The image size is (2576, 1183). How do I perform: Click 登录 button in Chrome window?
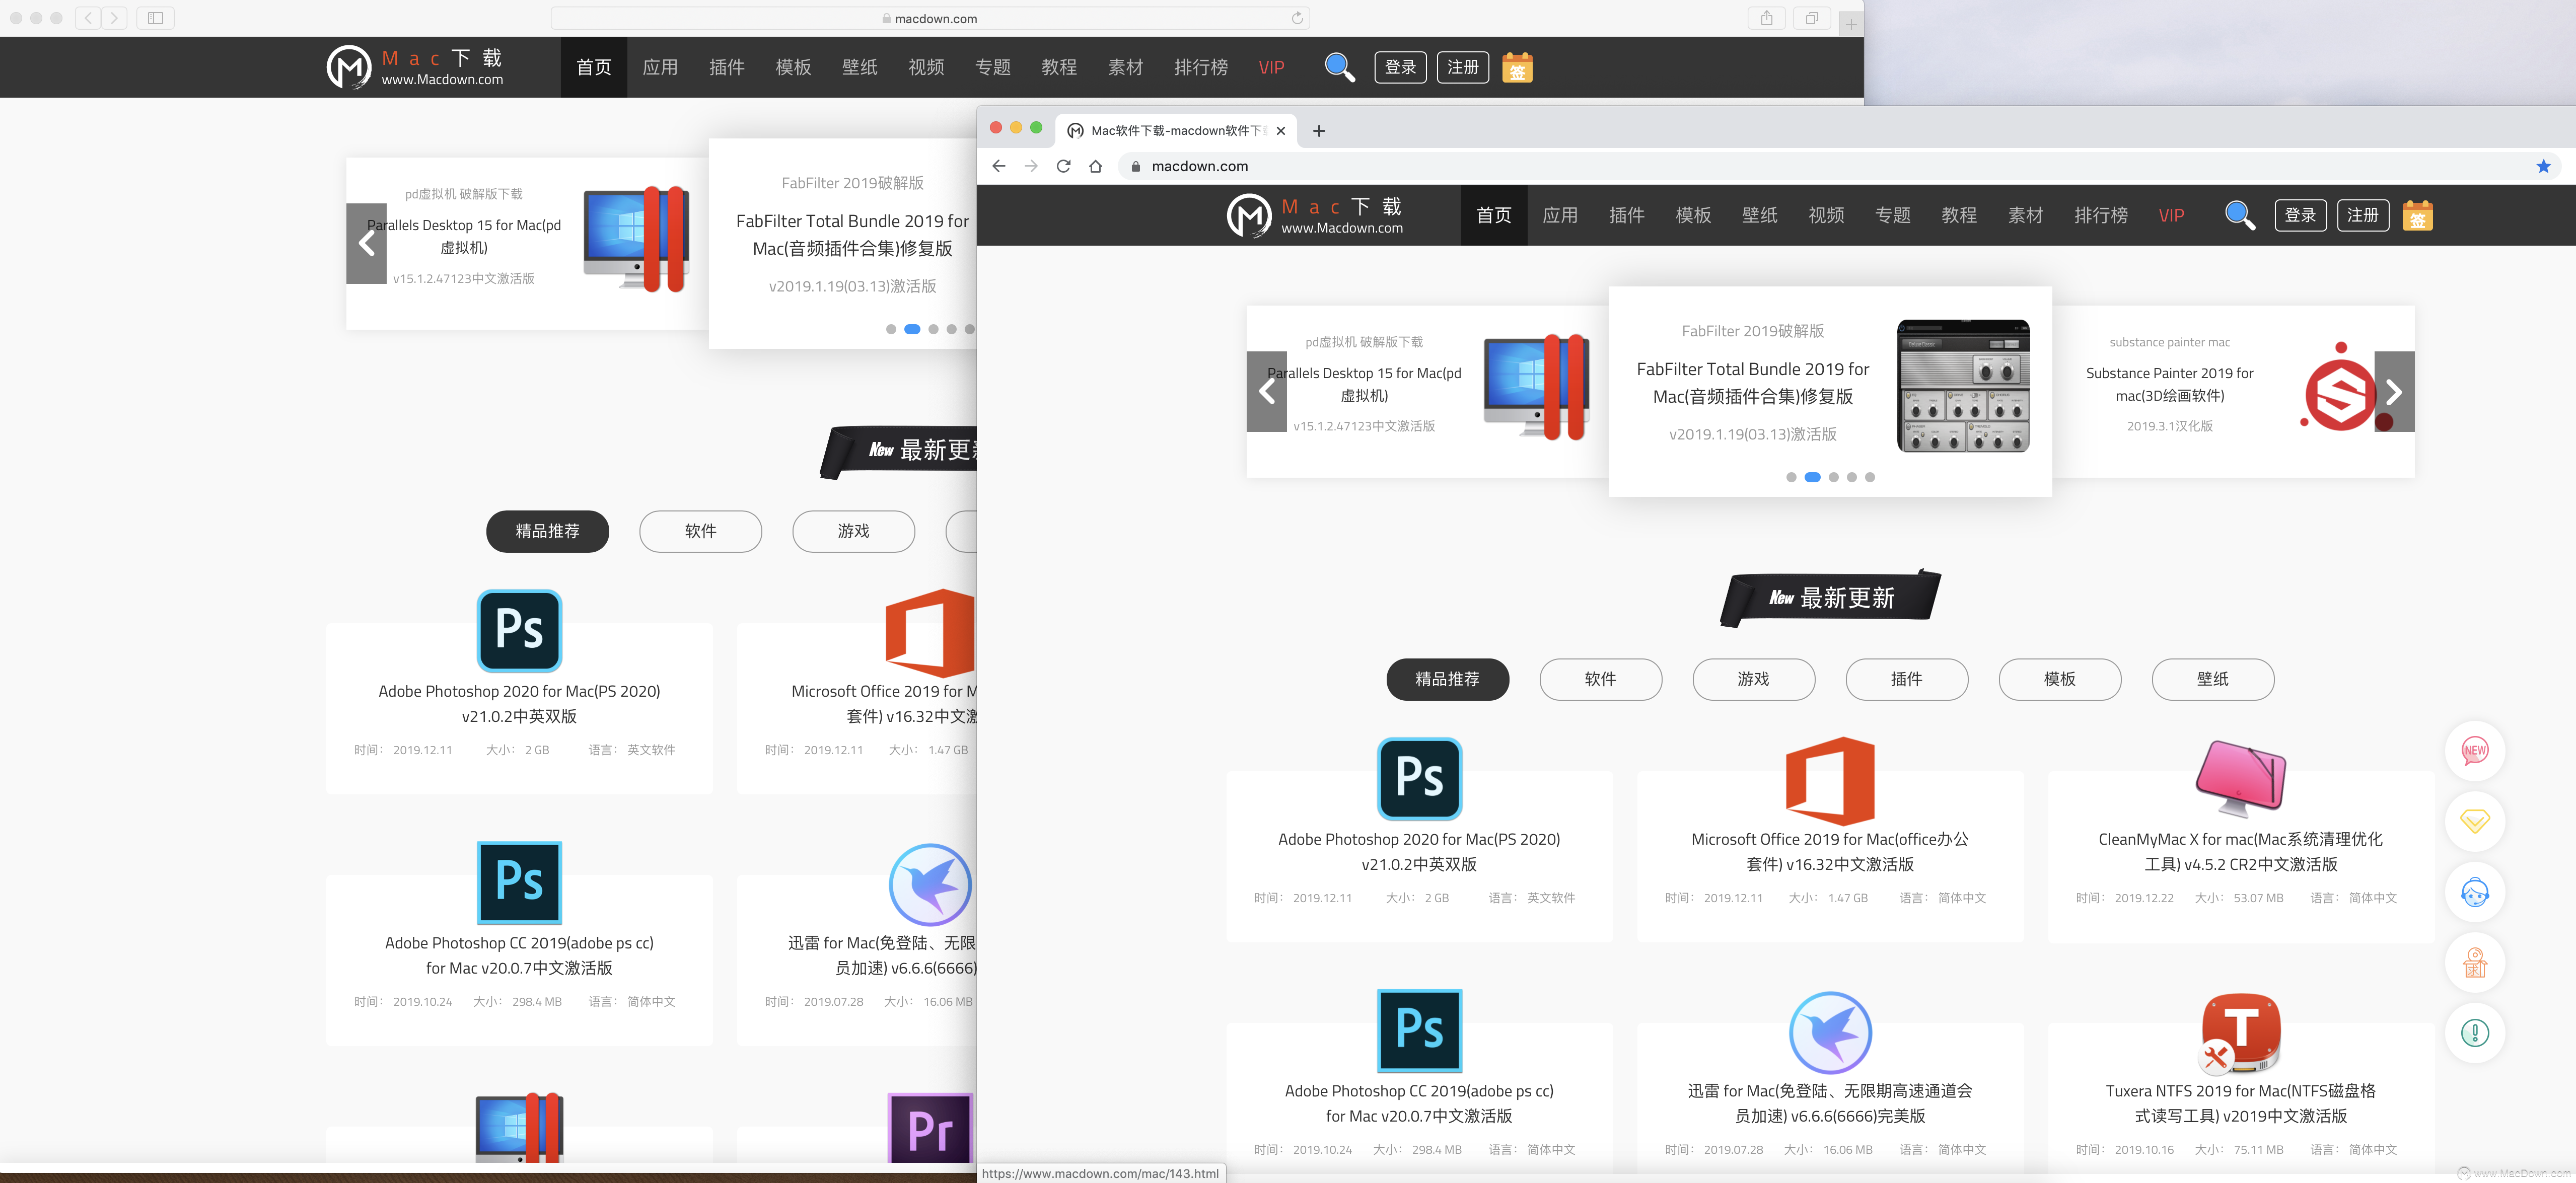2300,215
